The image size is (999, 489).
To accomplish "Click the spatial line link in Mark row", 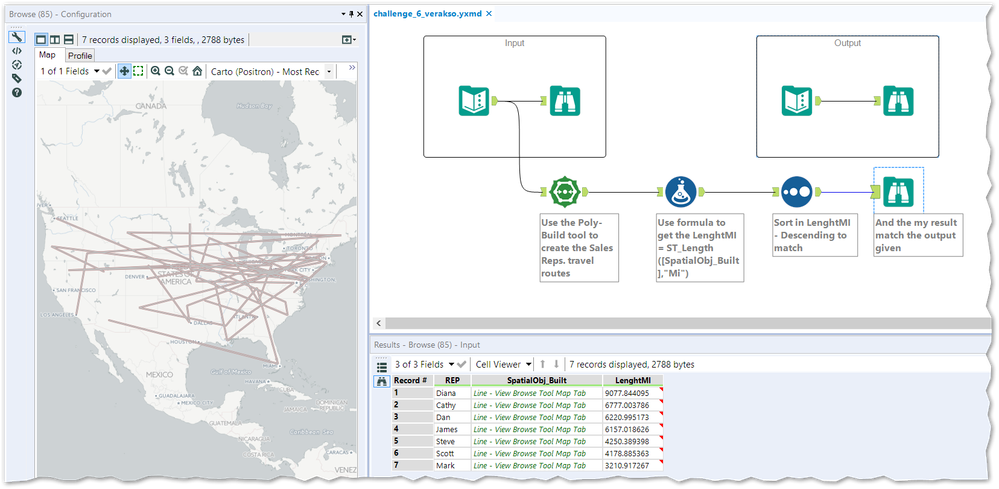I will pyautogui.click(x=529, y=465).
